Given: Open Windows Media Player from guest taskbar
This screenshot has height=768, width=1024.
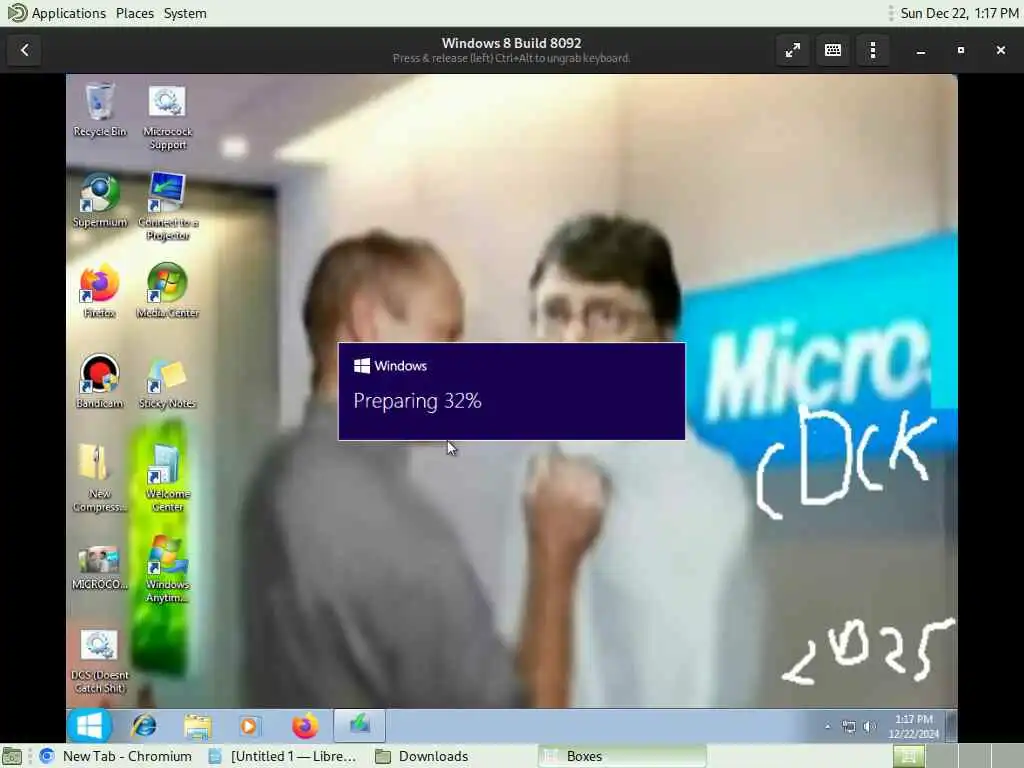Looking at the screenshot, I should click(x=249, y=726).
